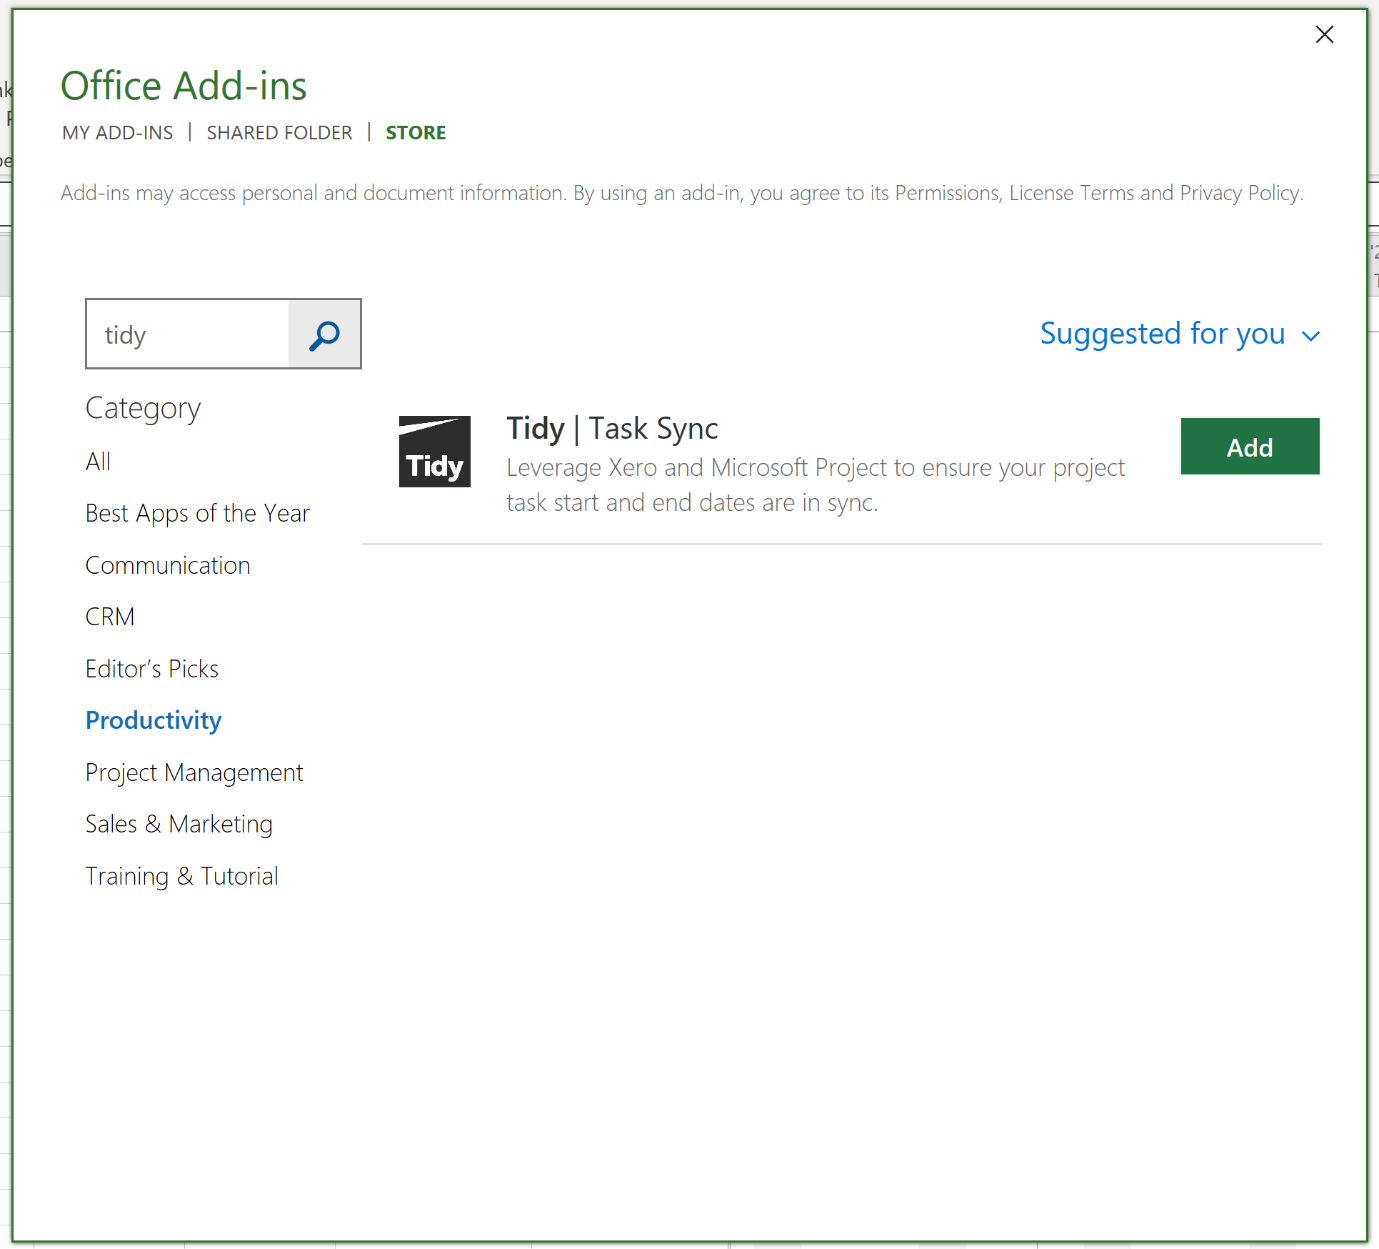
Task: Open the Tidy | Task Sync title link
Action: [x=612, y=428]
